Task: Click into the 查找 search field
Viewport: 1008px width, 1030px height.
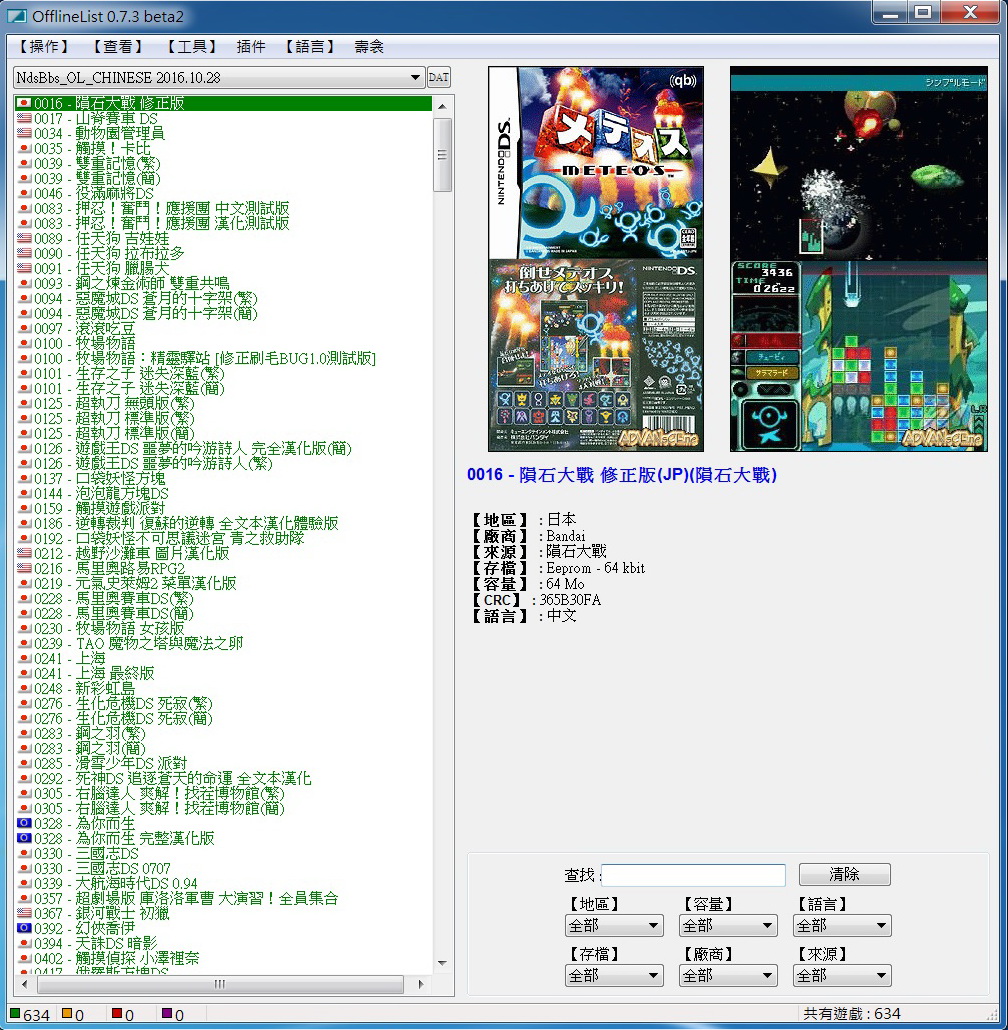Action: 693,875
